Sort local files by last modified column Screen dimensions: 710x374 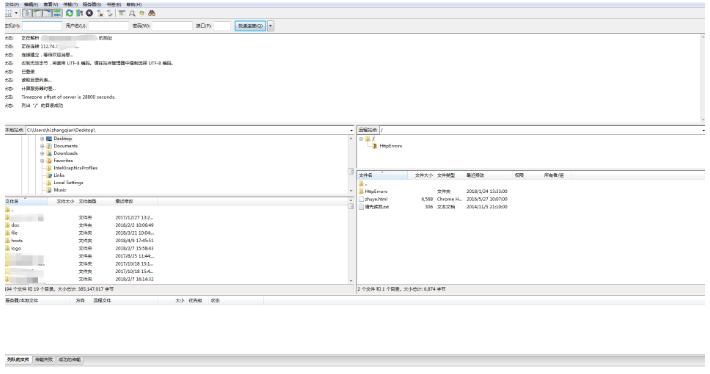tap(136, 201)
